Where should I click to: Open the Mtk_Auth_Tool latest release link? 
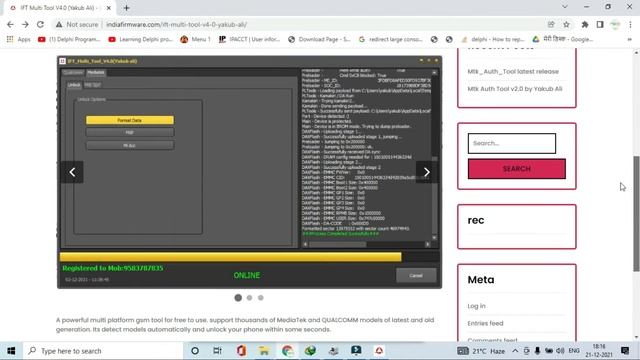(513, 71)
